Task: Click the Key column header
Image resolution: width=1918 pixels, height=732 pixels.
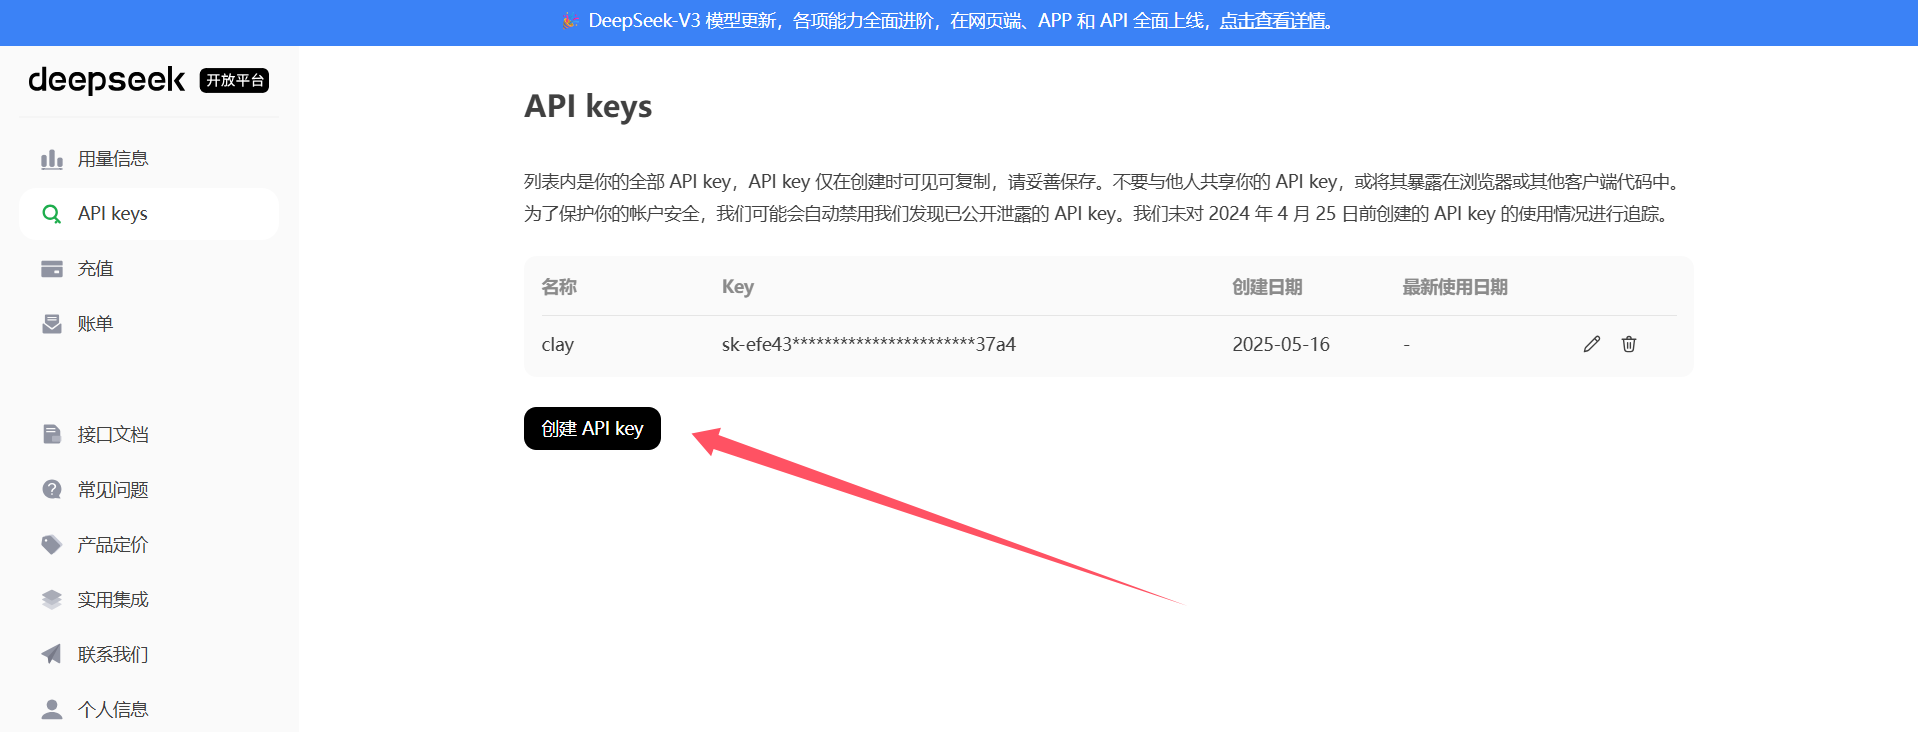Action: click(x=737, y=287)
